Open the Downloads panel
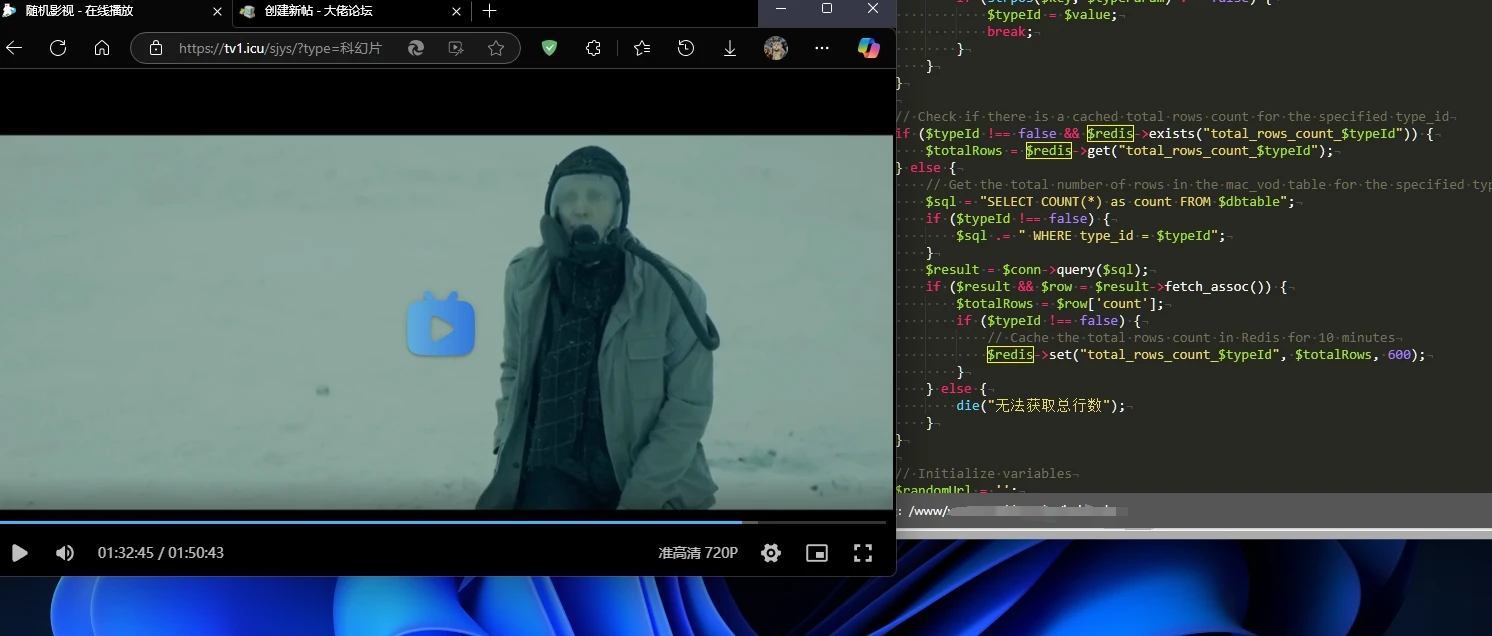This screenshot has width=1492, height=636. [x=730, y=48]
